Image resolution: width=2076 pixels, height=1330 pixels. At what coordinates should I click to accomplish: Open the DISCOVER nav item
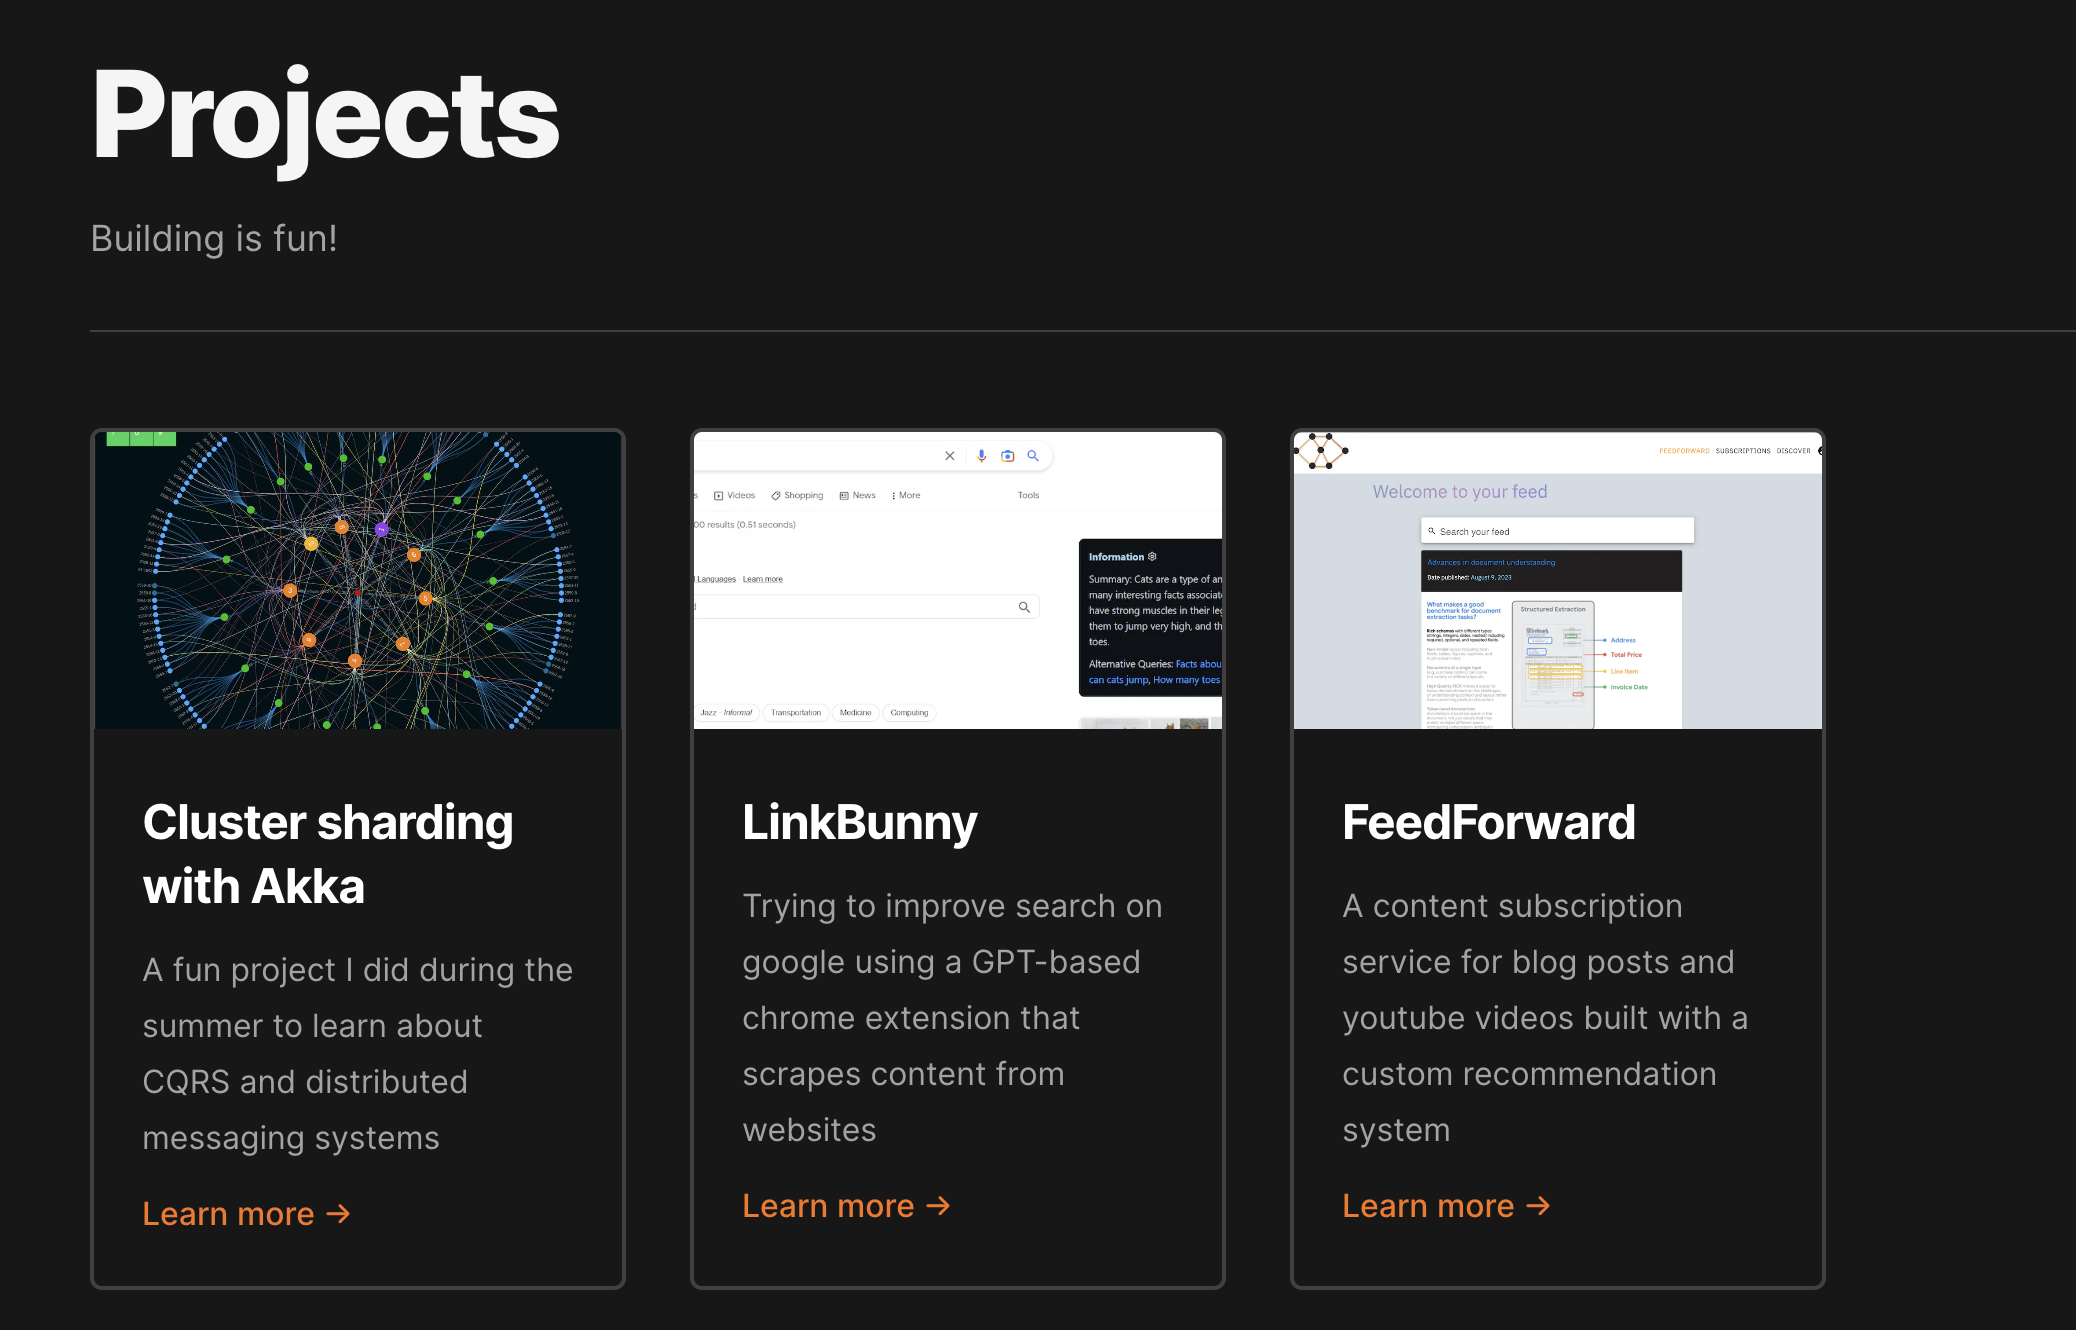[1793, 451]
